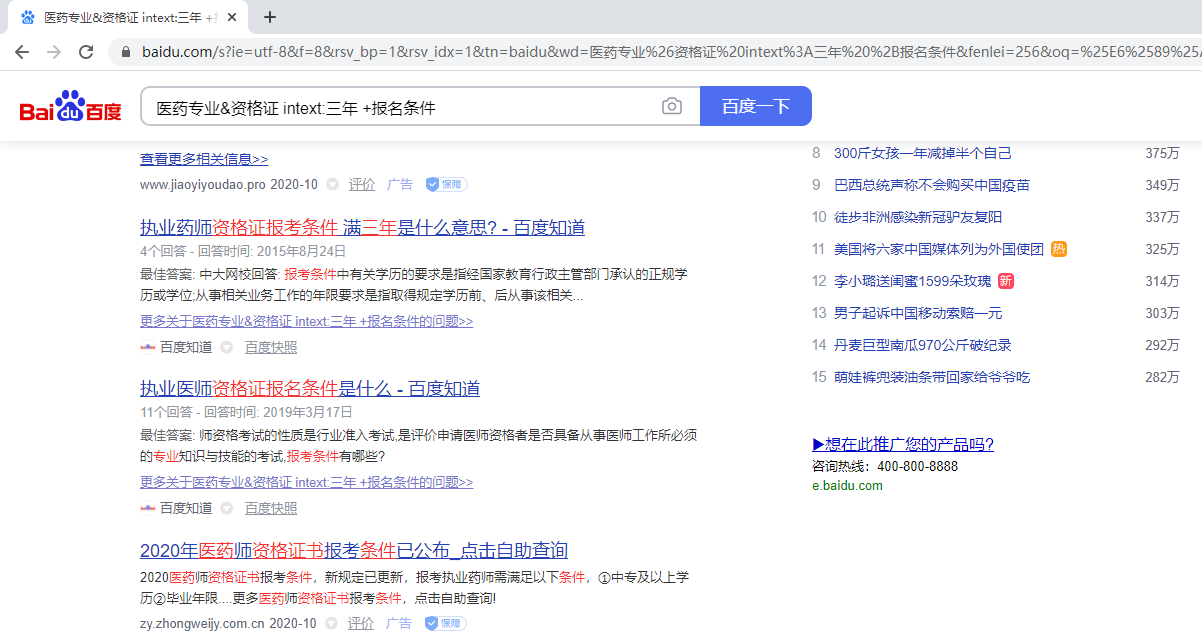Click the browser address bar URL

tap(660, 51)
